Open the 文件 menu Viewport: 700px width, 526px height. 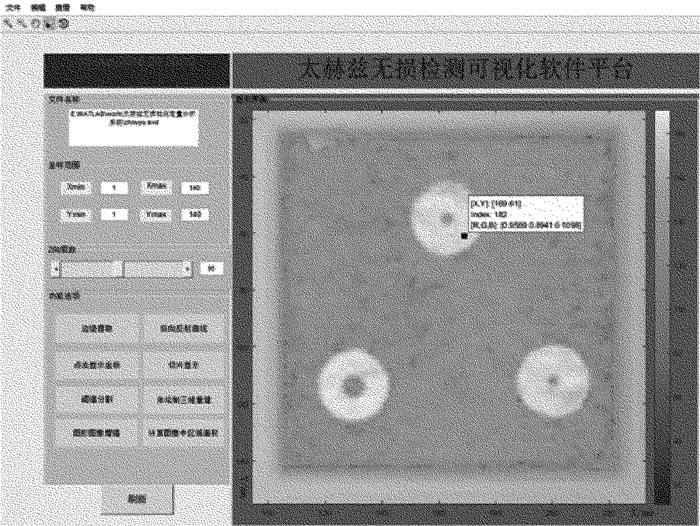click(13, 7)
